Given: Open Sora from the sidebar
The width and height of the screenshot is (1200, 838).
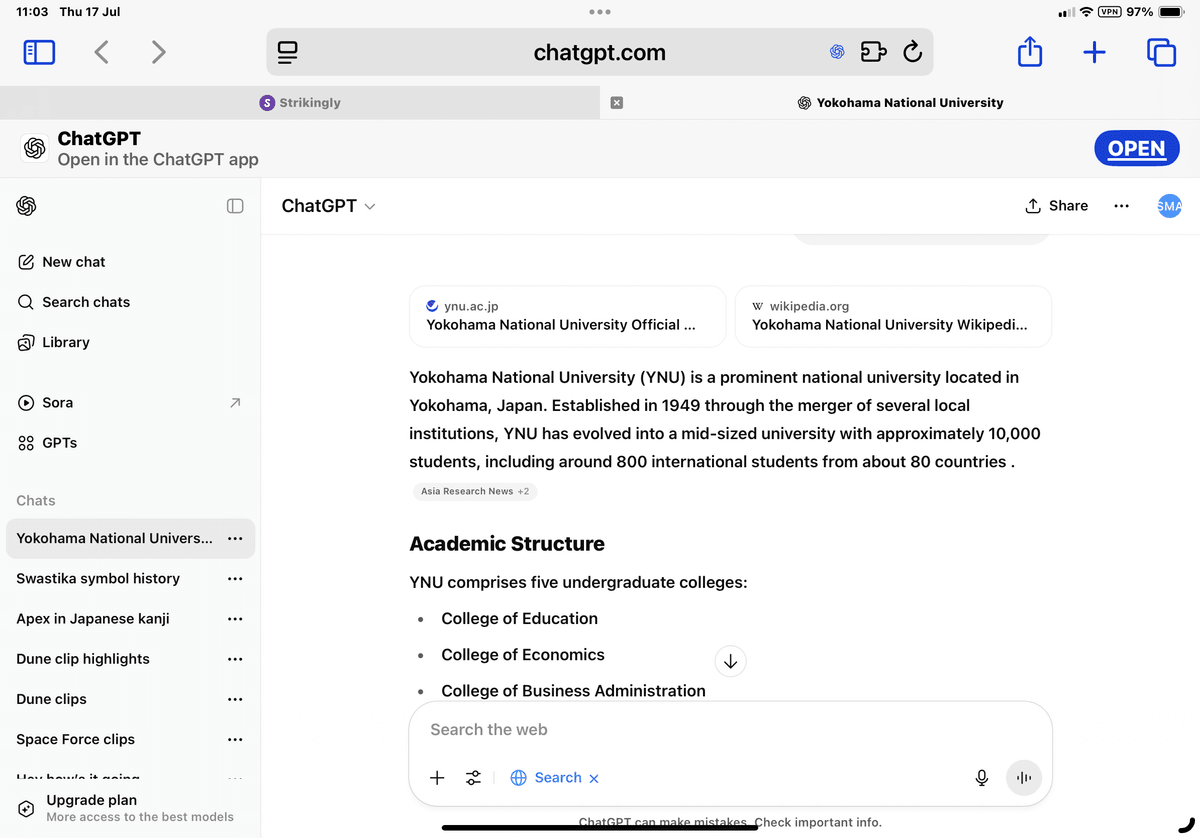Looking at the screenshot, I should click(130, 402).
